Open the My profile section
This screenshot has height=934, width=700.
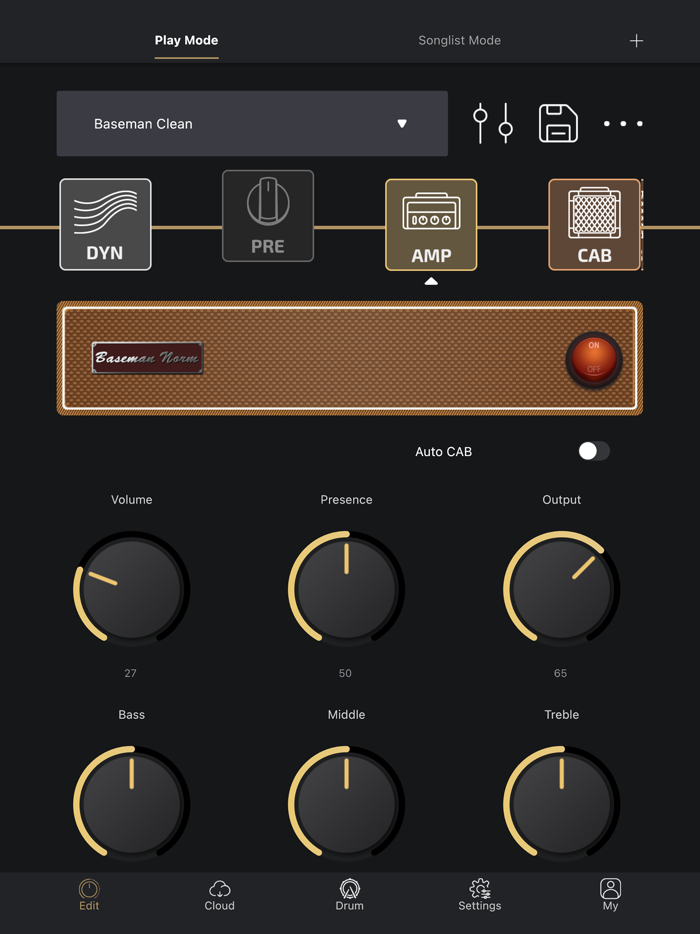click(610, 895)
